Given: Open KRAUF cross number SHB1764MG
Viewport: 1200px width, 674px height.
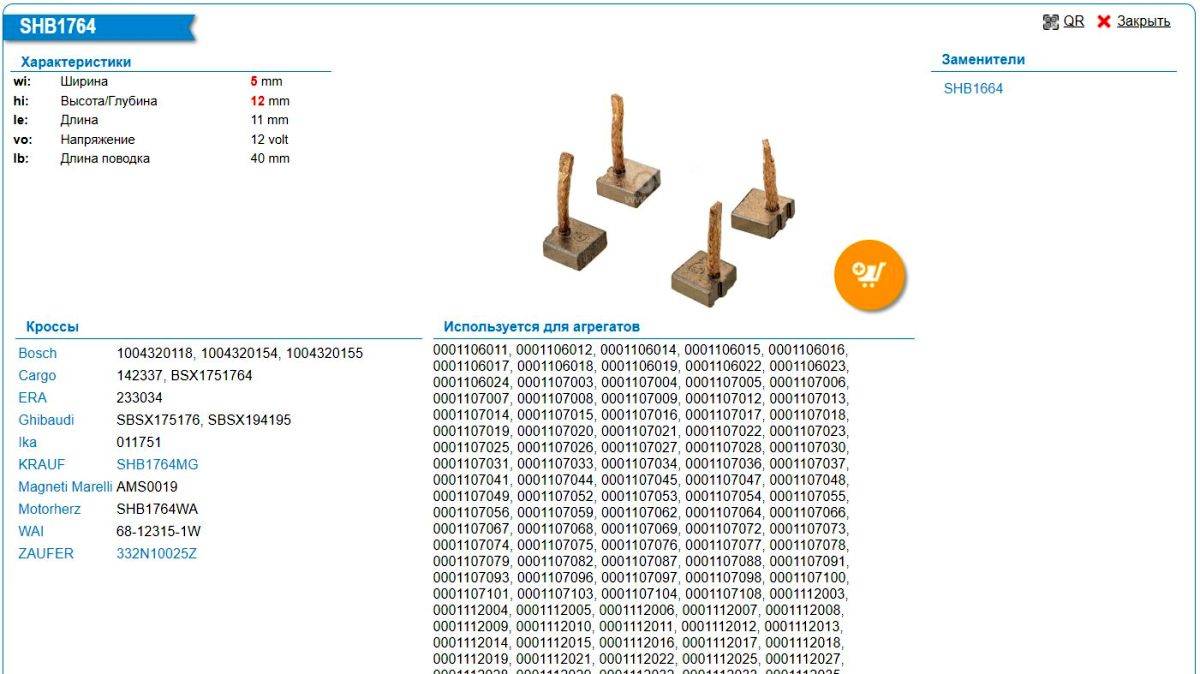Looking at the screenshot, I should point(157,465).
